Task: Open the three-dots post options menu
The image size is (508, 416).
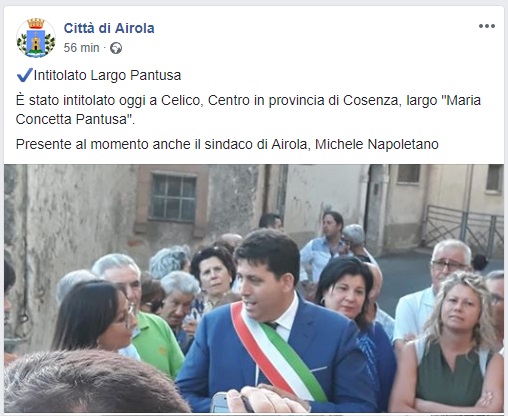Action: click(x=487, y=26)
